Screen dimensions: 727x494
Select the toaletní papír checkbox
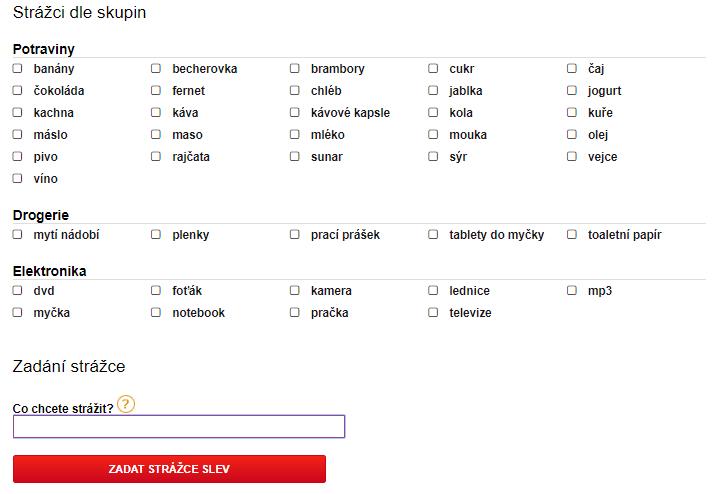pos(572,234)
